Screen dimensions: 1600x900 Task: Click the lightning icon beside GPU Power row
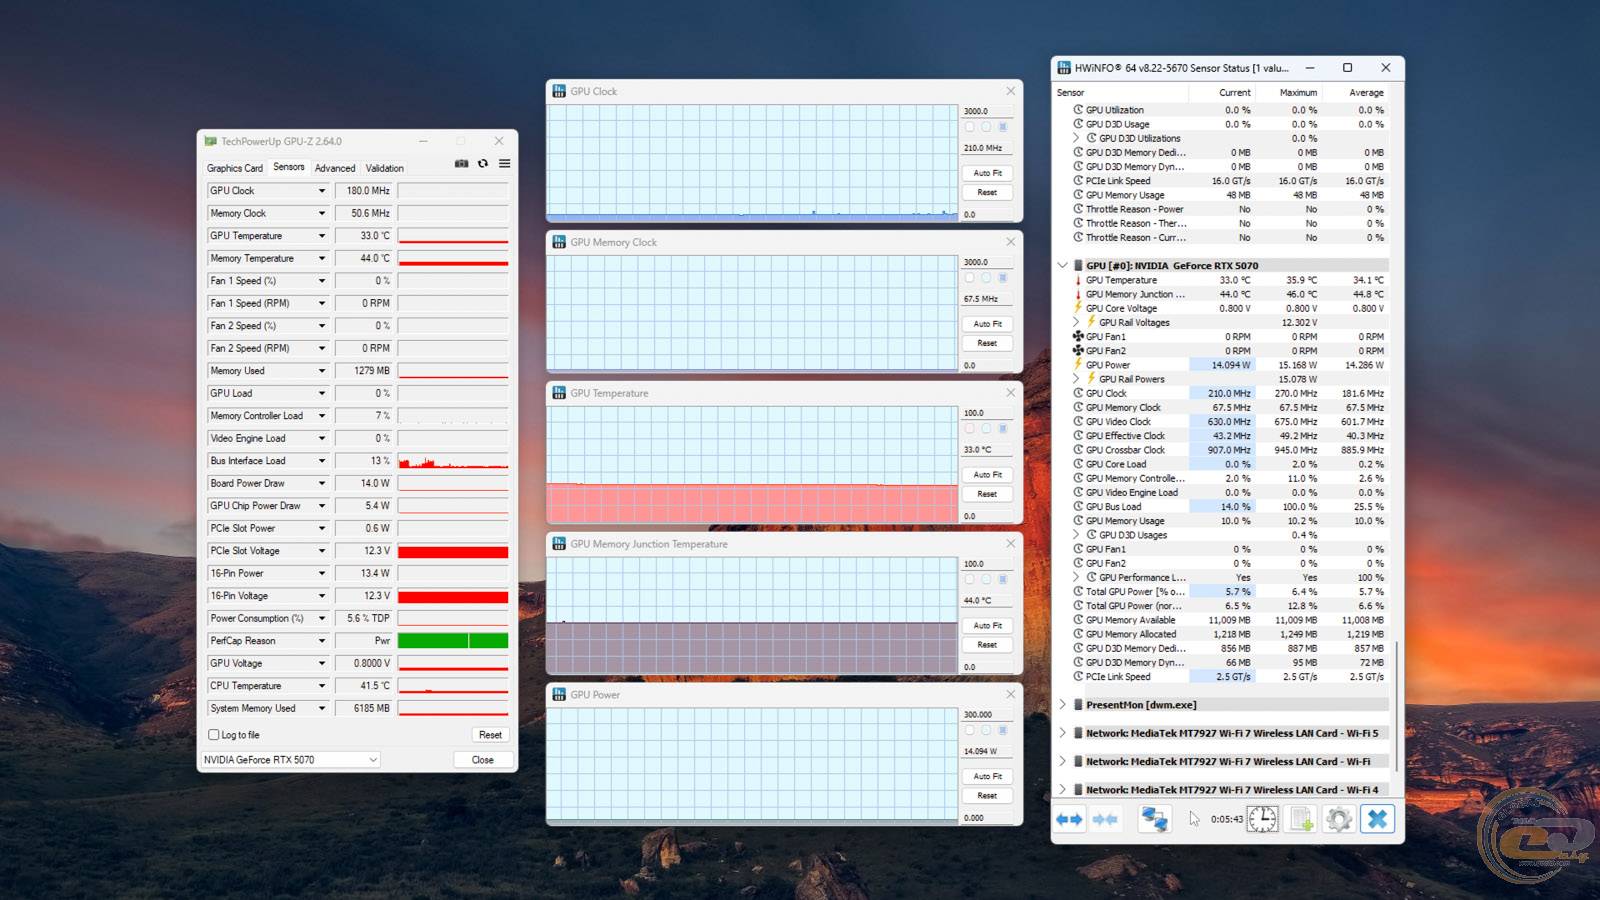coord(1078,365)
